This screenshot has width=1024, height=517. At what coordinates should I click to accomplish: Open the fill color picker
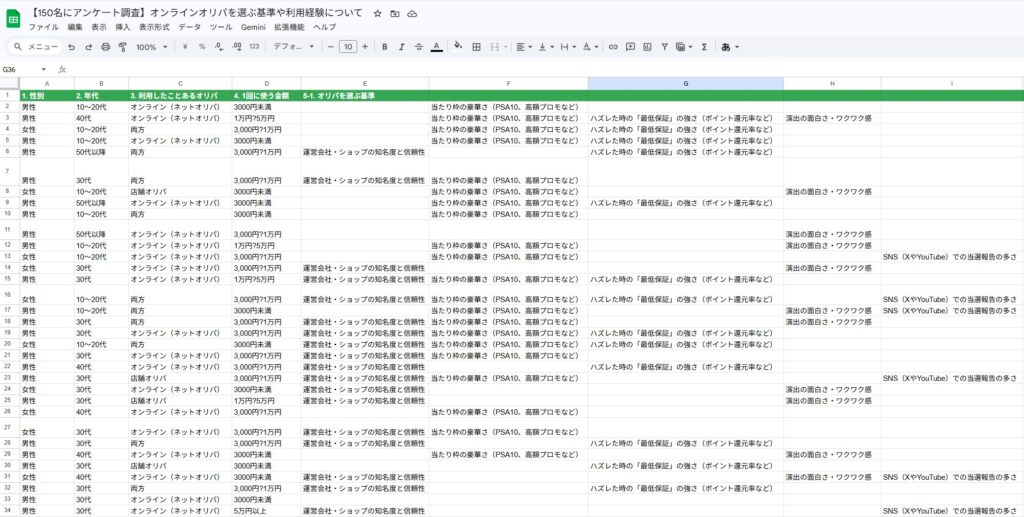click(x=458, y=47)
